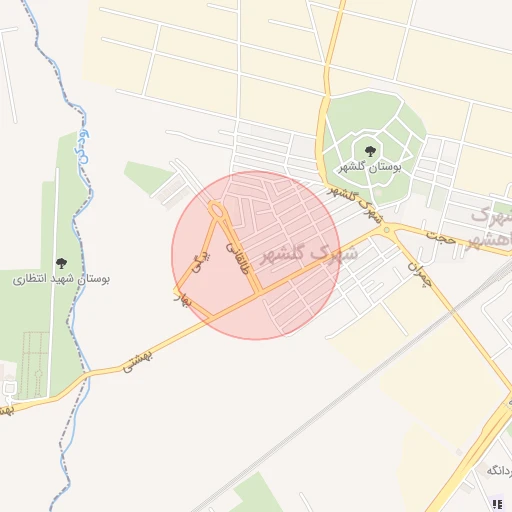Click the blue river name label
The image size is (512, 512).
[x=82, y=146]
